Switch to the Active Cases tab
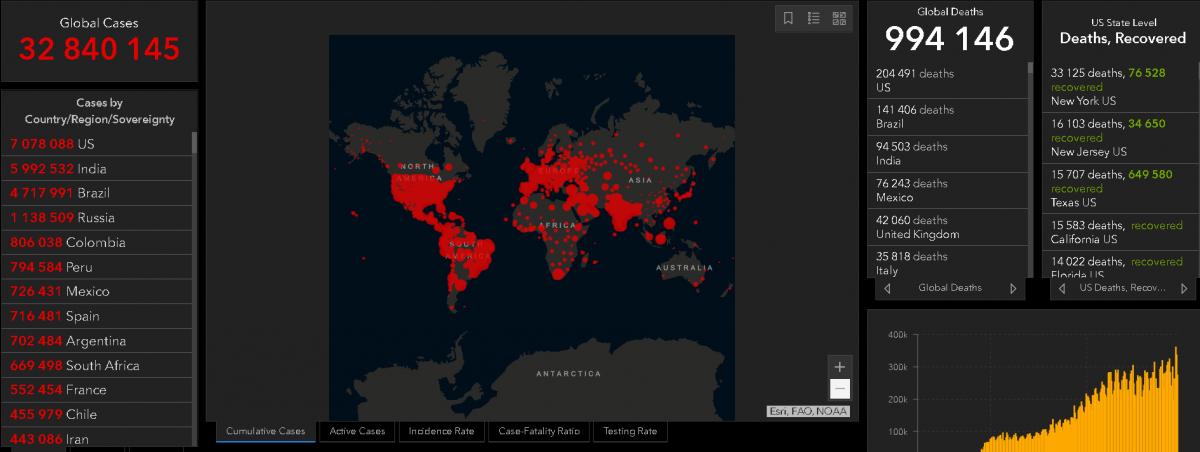This screenshot has height=452, width=1200. click(357, 431)
